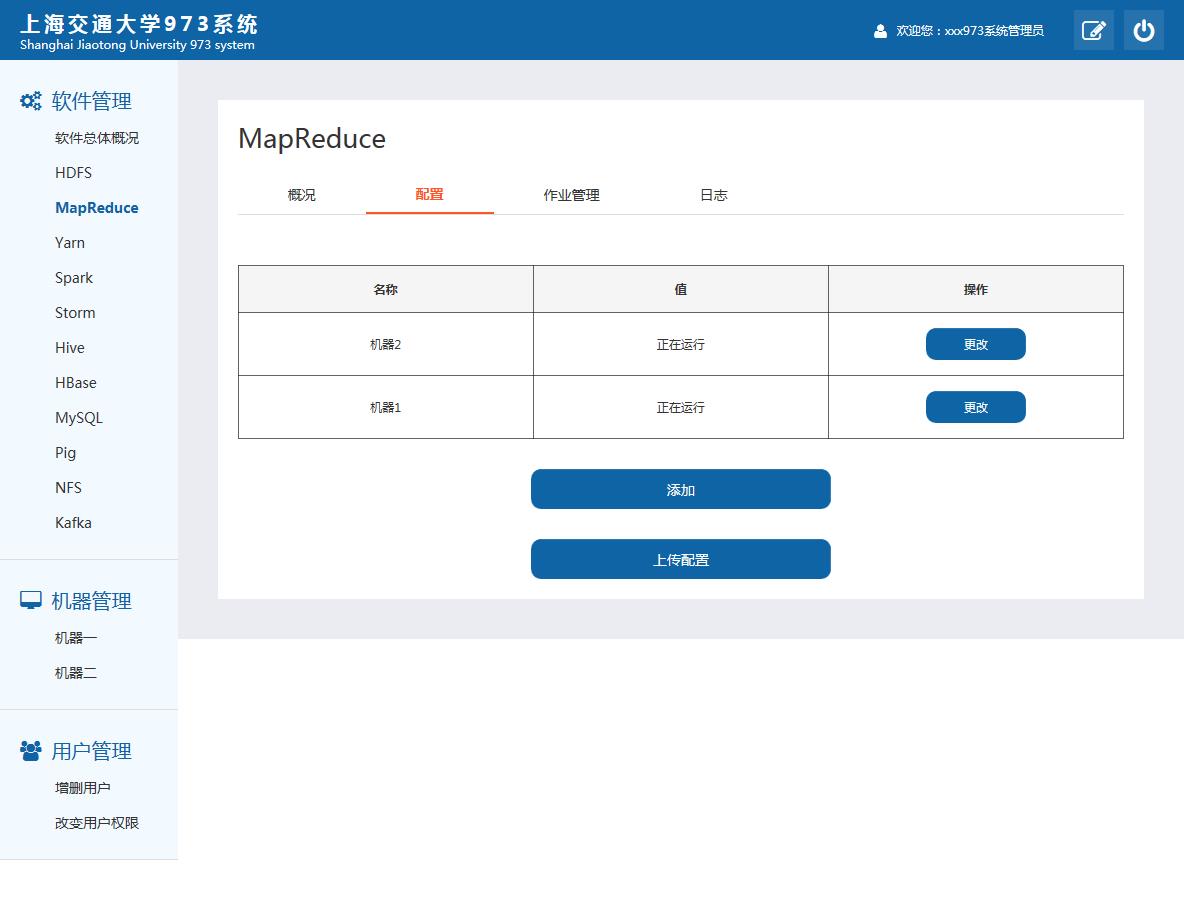Go to Spark in sidebar
1184x909 pixels.
pos(74,278)
